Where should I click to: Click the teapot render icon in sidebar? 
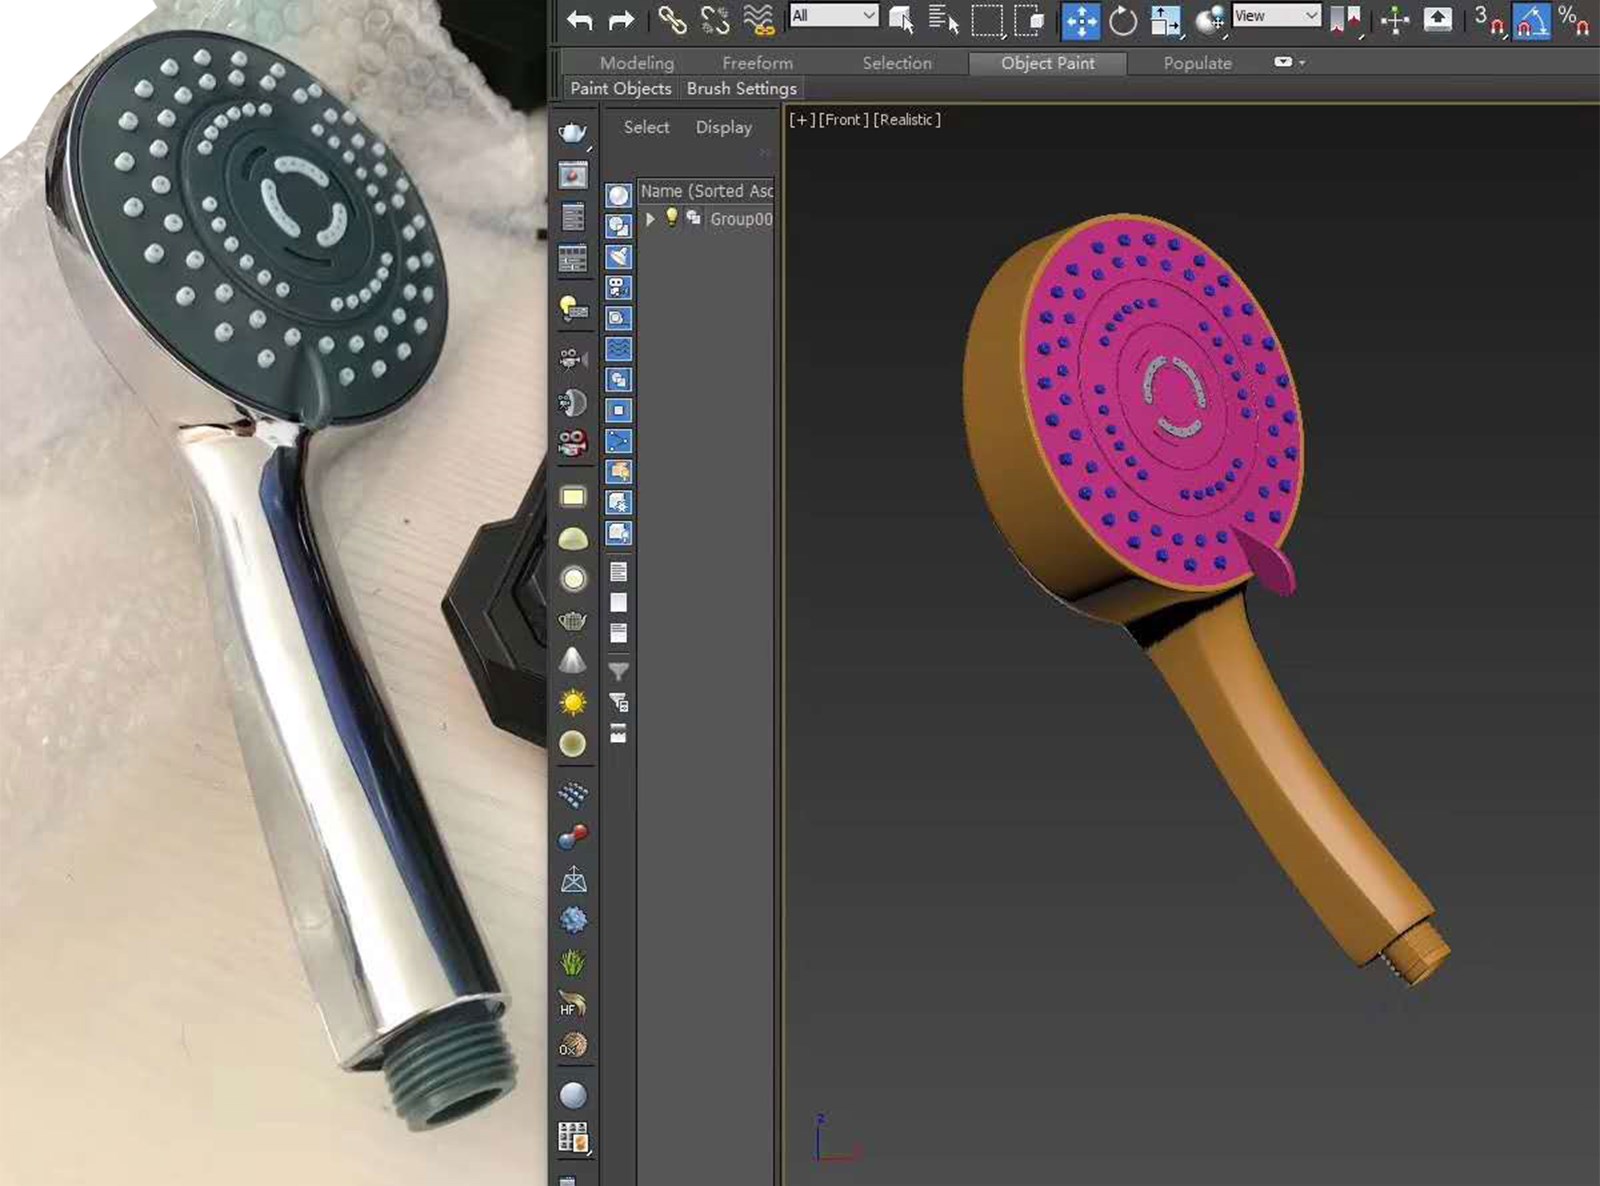pos(573,133)
